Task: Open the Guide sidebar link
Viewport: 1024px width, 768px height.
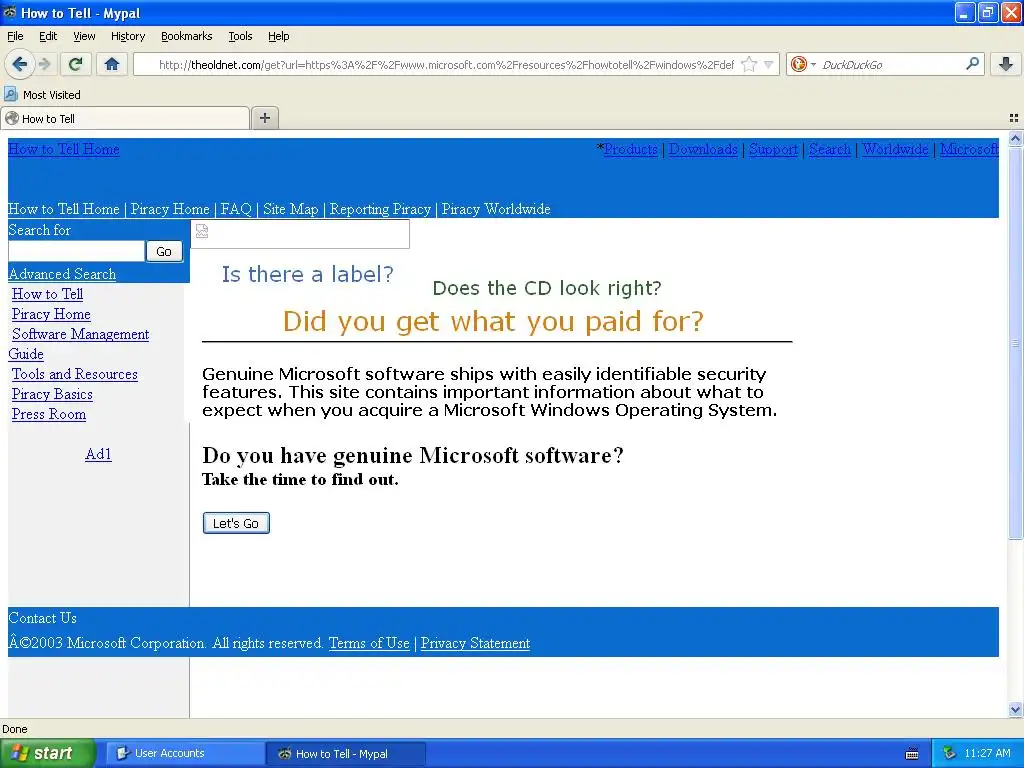Action: point(26,354)
